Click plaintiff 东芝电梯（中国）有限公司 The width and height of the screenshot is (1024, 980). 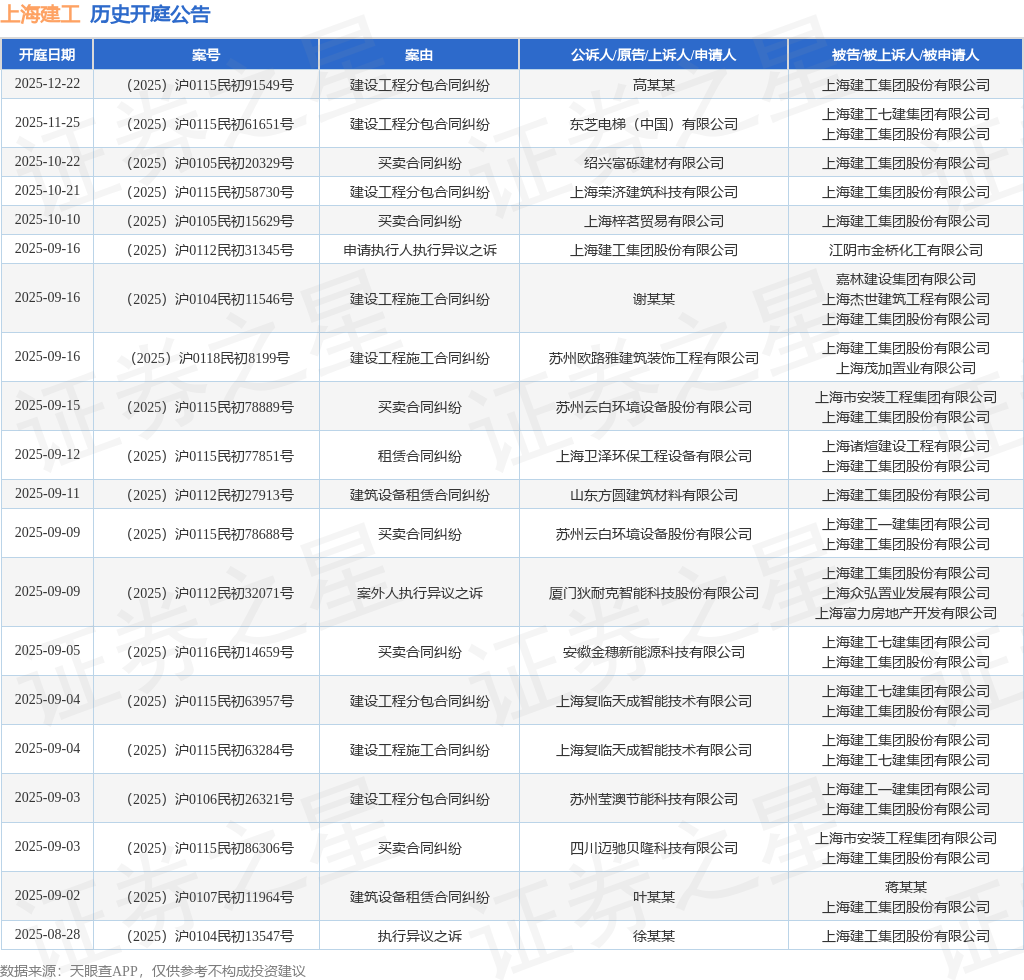tap(654, 124)
